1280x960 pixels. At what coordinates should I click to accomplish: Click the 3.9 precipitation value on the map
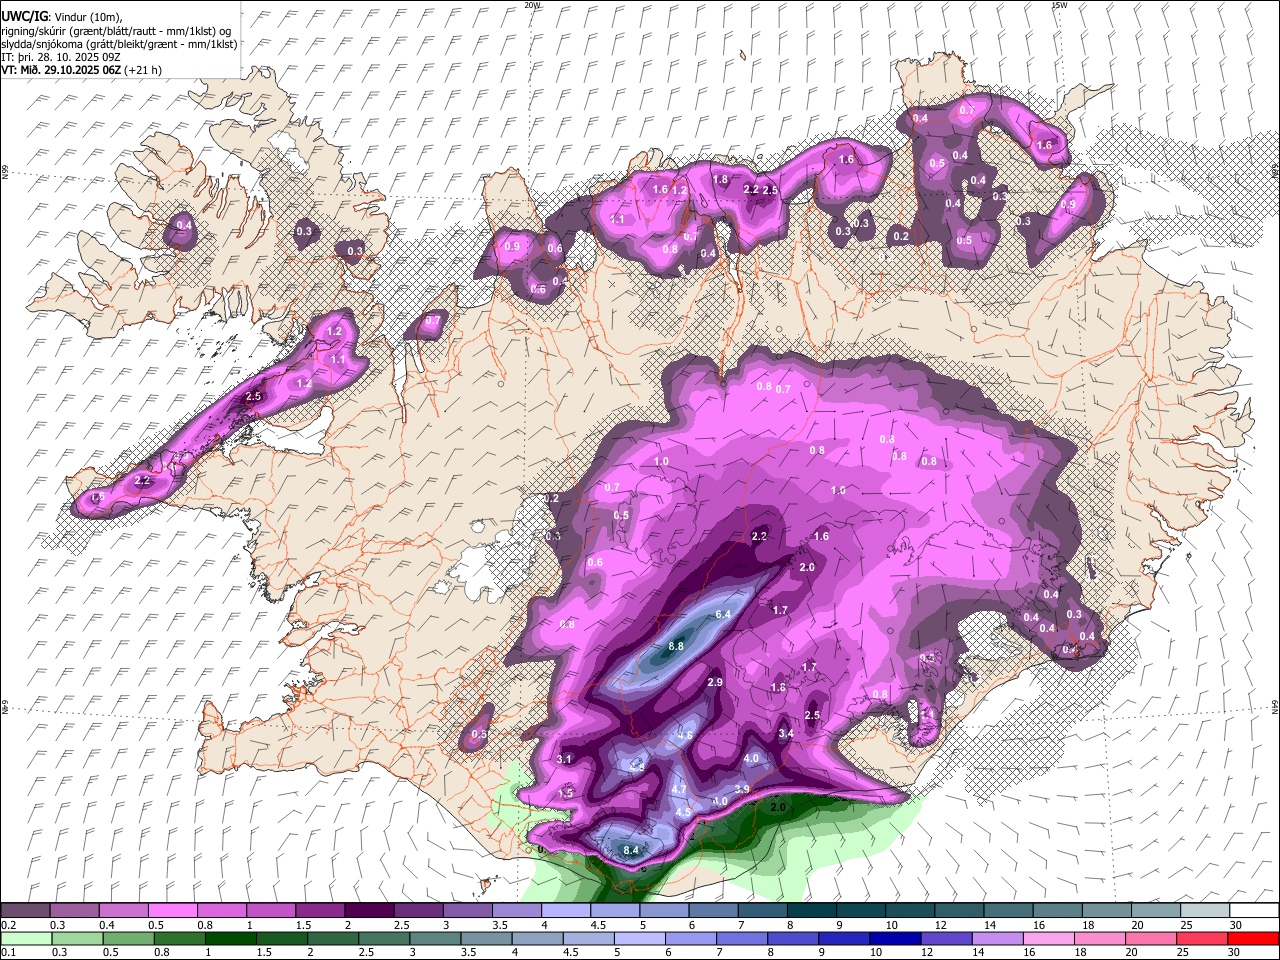[x=742, y=790]
